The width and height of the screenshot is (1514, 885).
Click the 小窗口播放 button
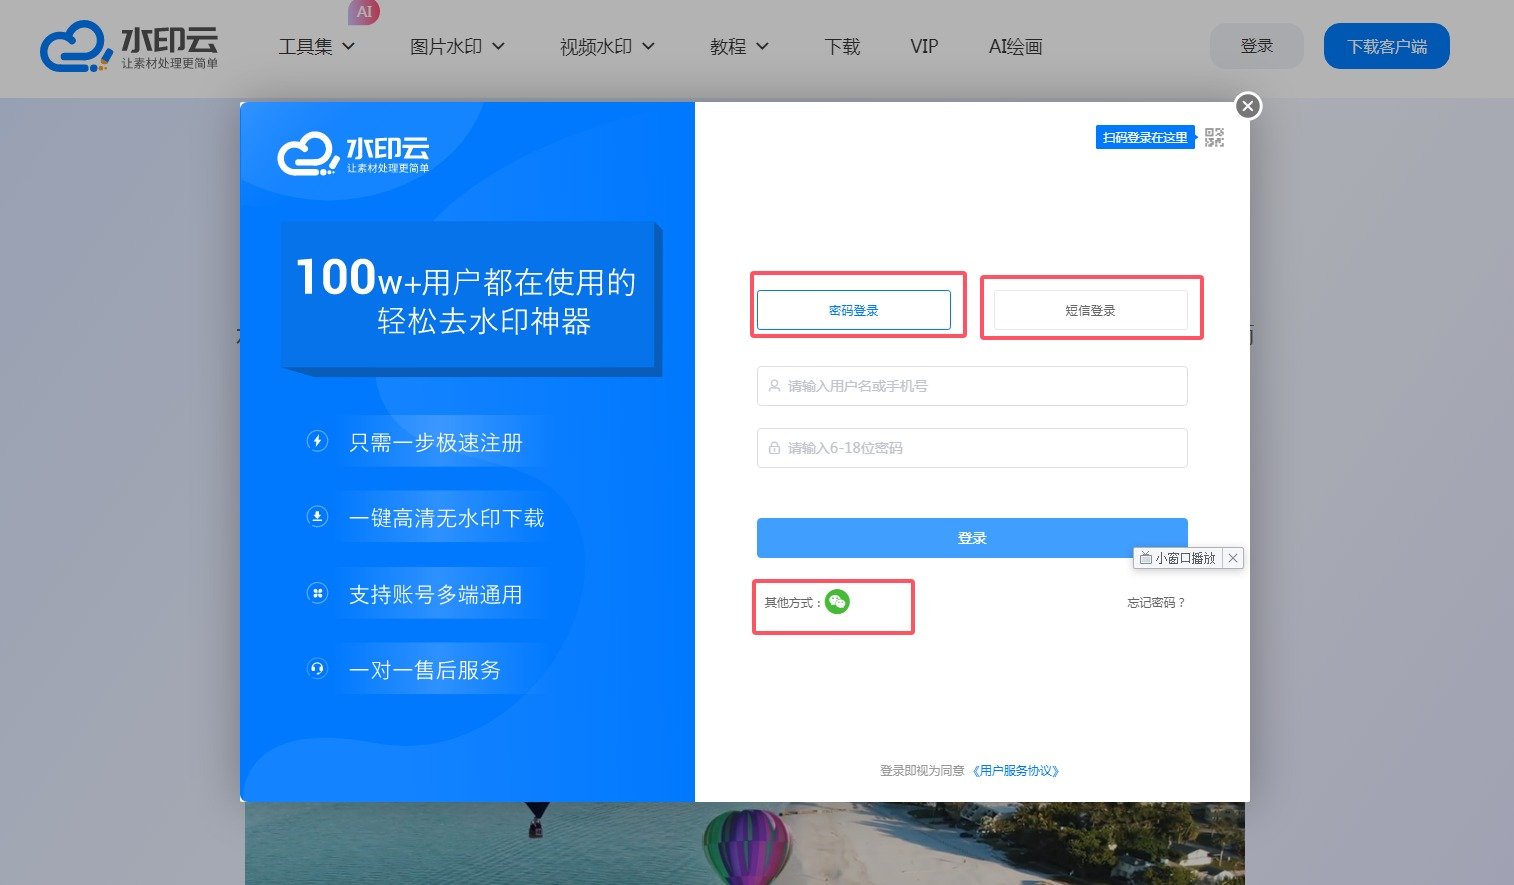[x=1178, y=558]
